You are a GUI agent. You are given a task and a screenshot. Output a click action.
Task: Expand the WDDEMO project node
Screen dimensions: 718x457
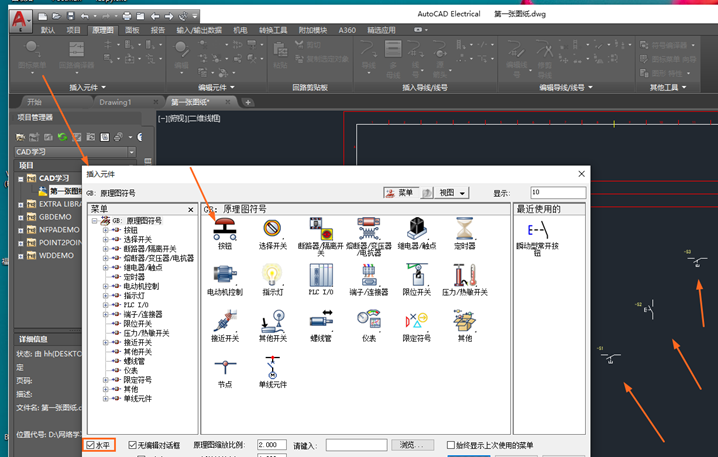coord(21,256)
